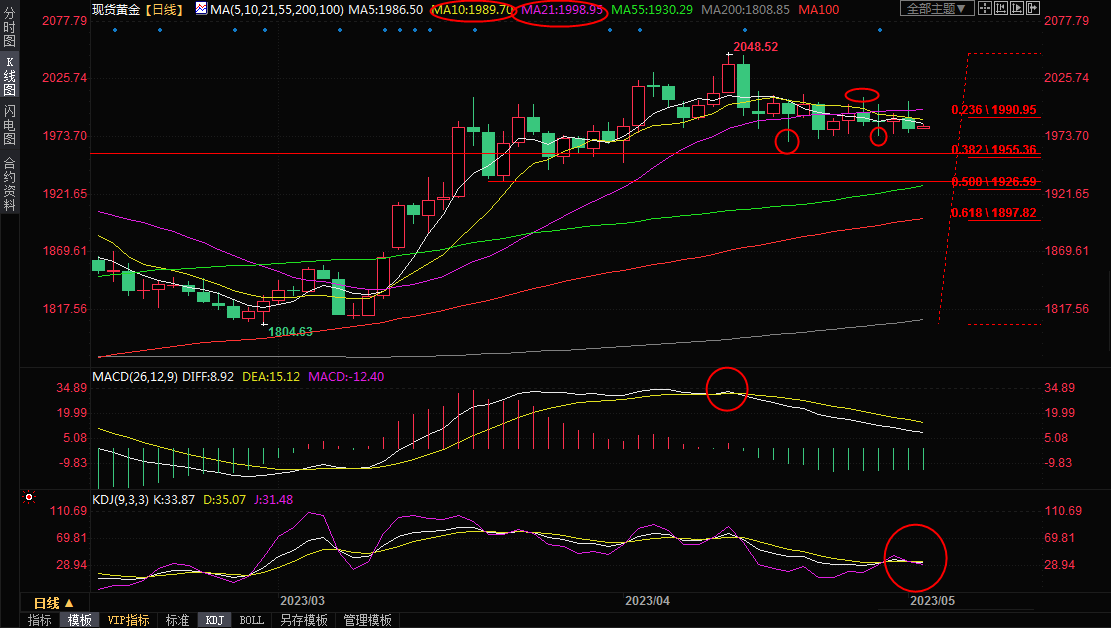Click the blue dot marker above 2048.52 peak
This screenshot has width=1111, height=628.
pyautogui.click(x=744, y=30)
